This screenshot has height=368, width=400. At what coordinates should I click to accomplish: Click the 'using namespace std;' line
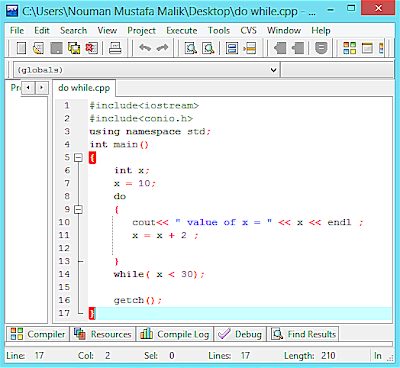(150, 132)
